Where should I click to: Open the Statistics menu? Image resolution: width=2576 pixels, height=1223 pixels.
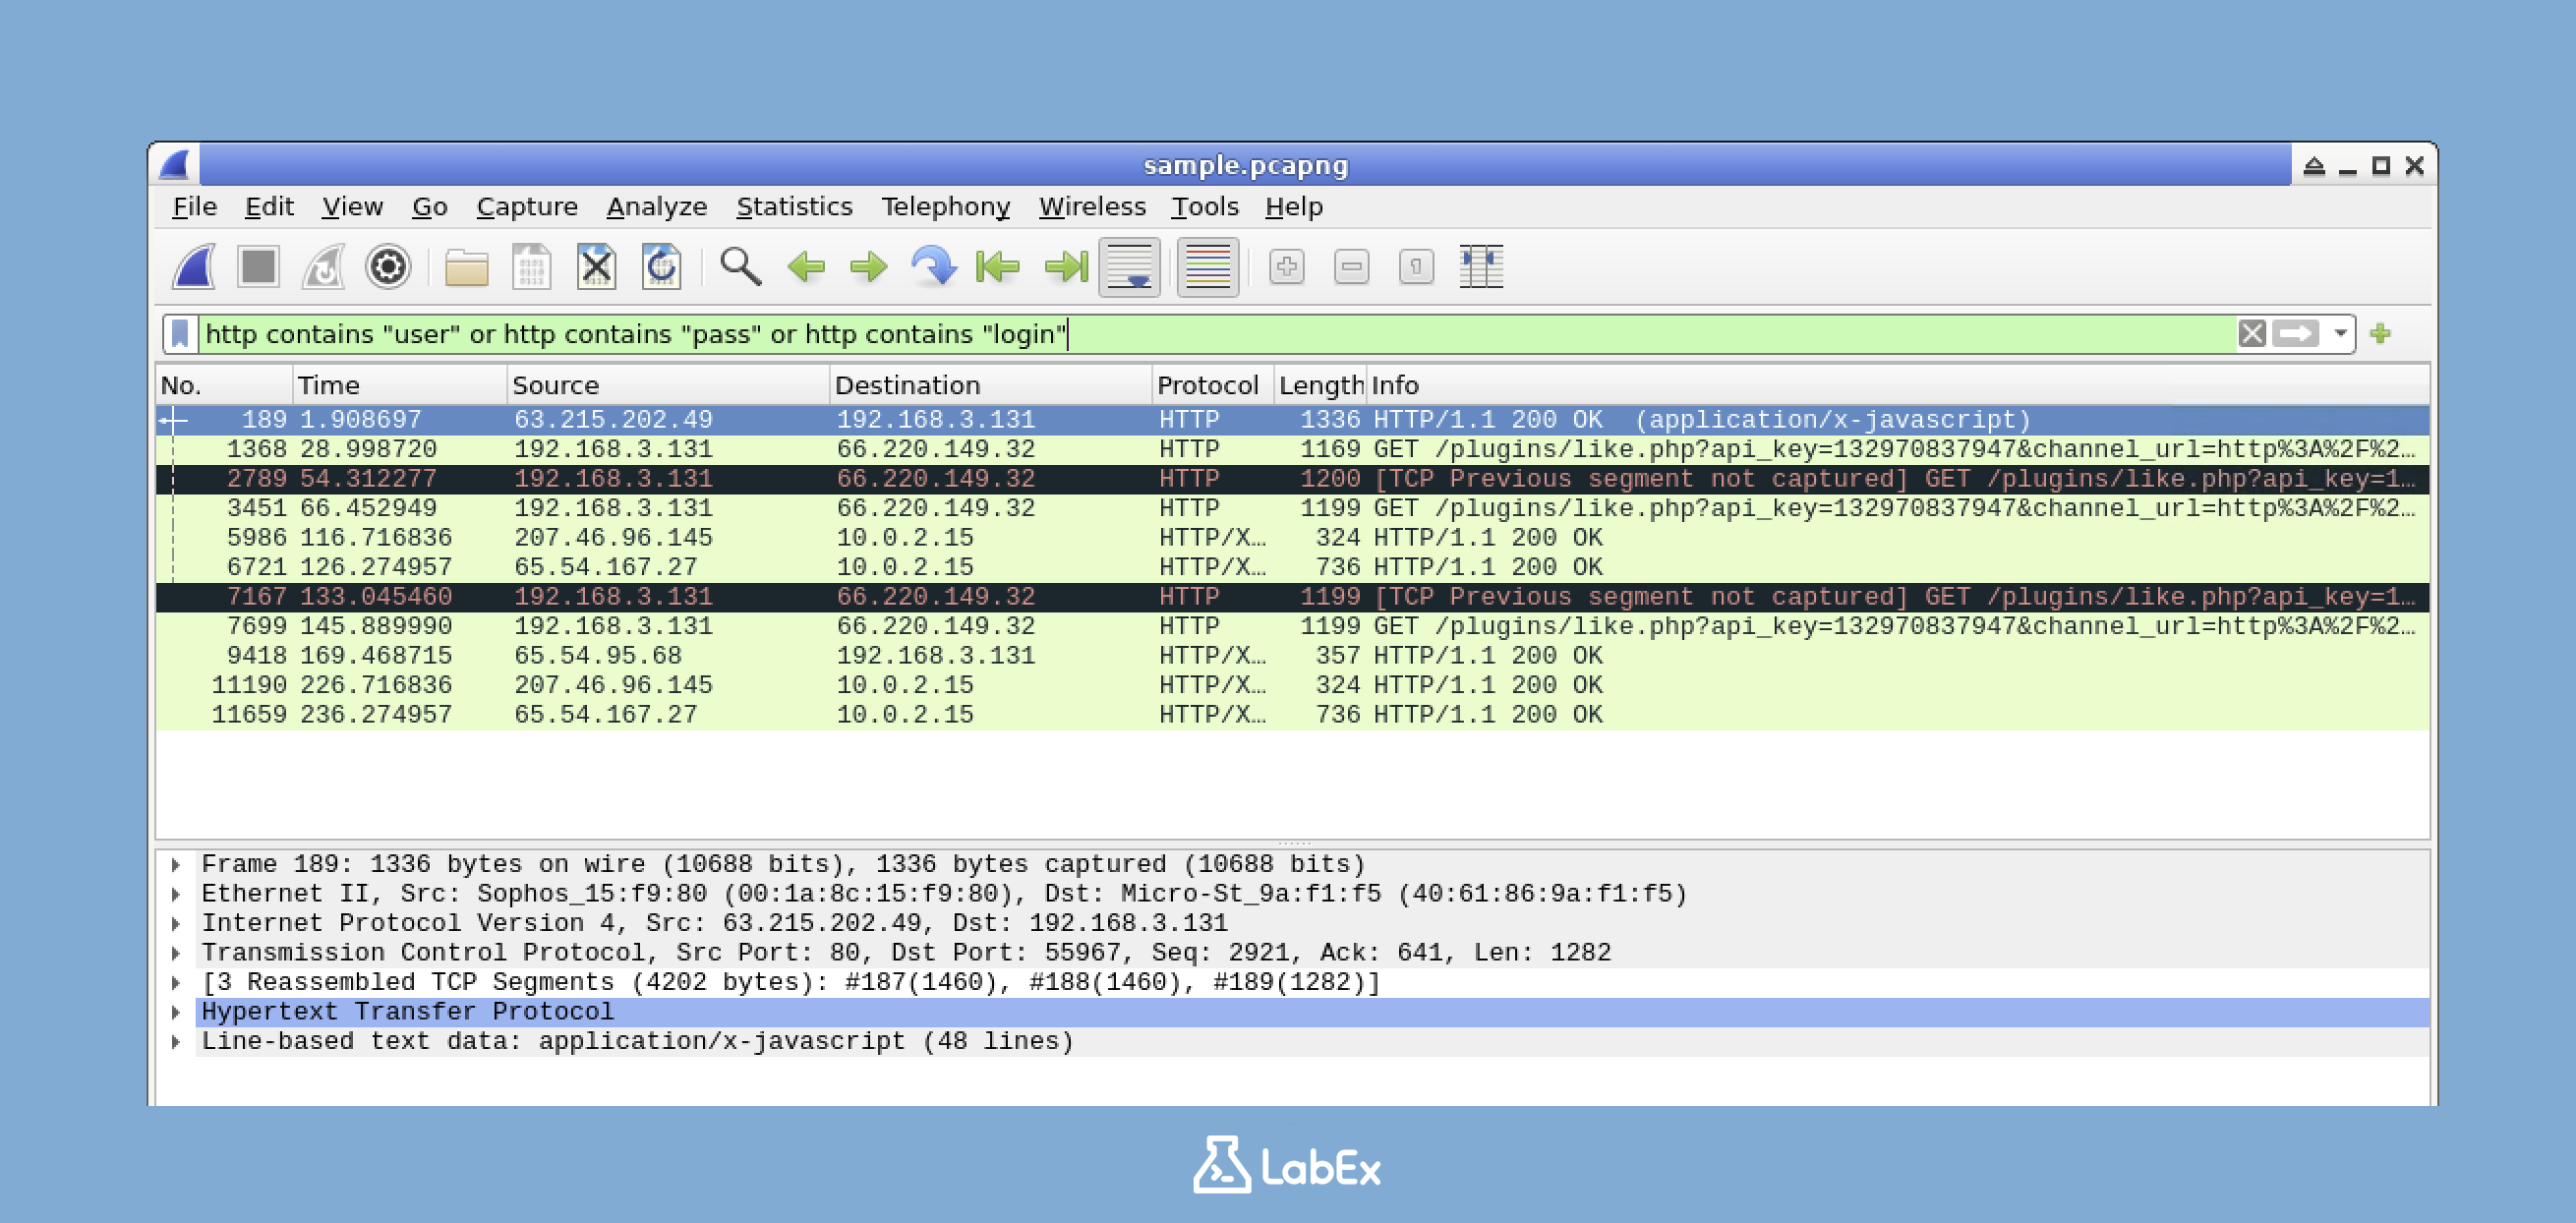[795, 206]
